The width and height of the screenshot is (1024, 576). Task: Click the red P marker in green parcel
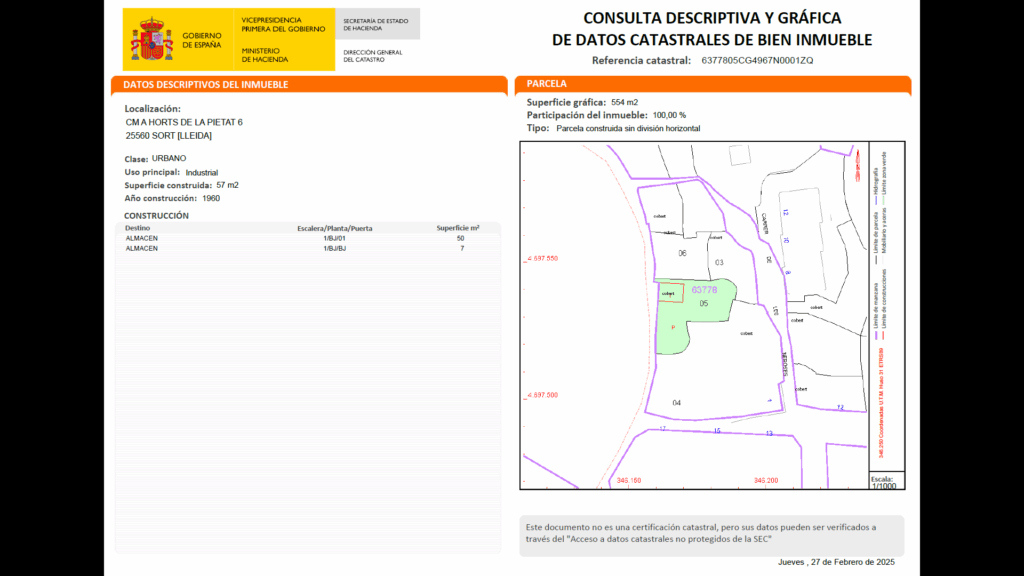[x=672, y=328]
